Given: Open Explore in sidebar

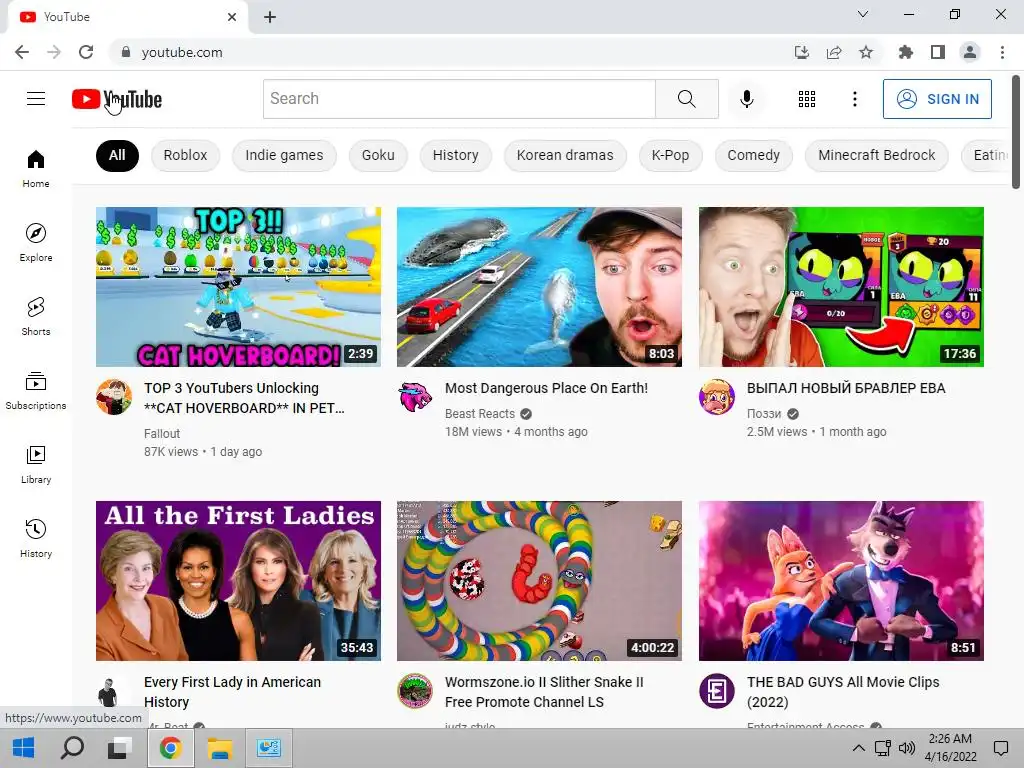Looking at the screenshot, I should coord(36,243).
